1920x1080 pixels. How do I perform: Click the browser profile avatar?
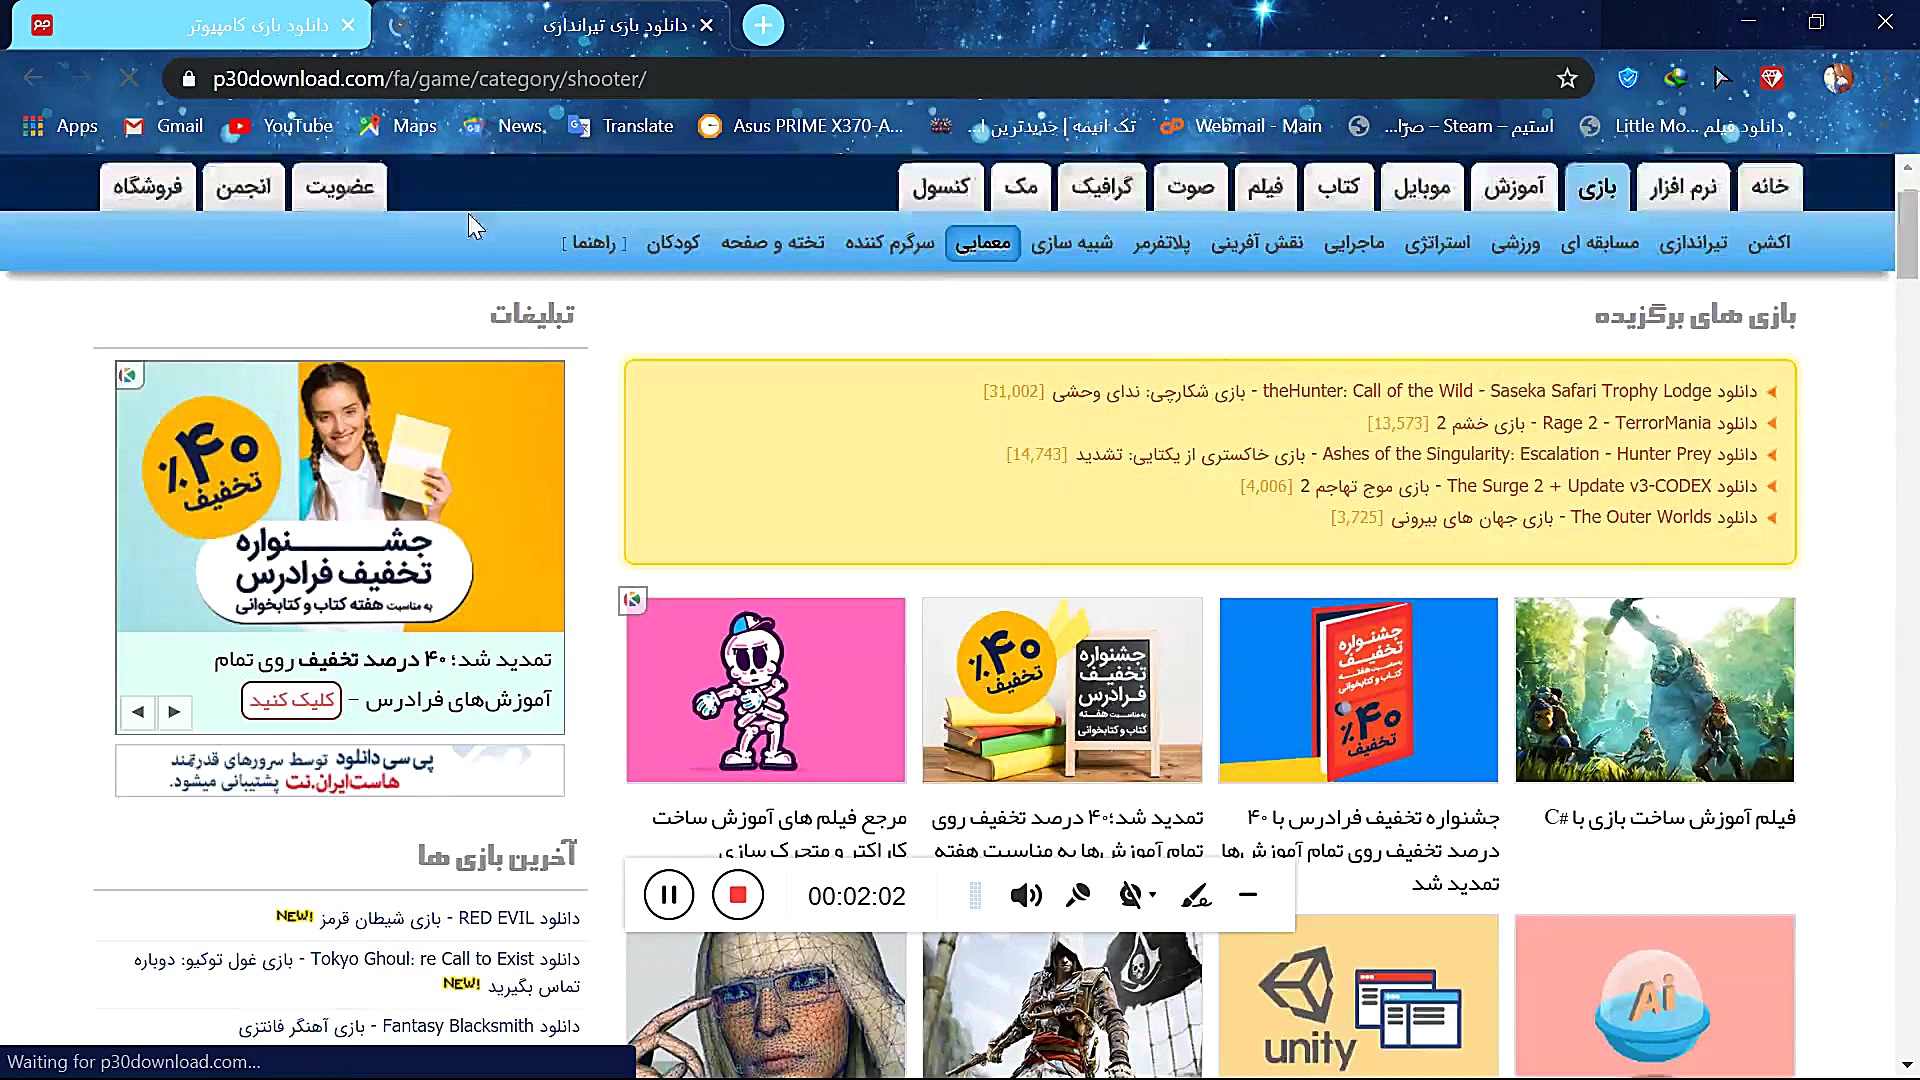point(1840,78)
